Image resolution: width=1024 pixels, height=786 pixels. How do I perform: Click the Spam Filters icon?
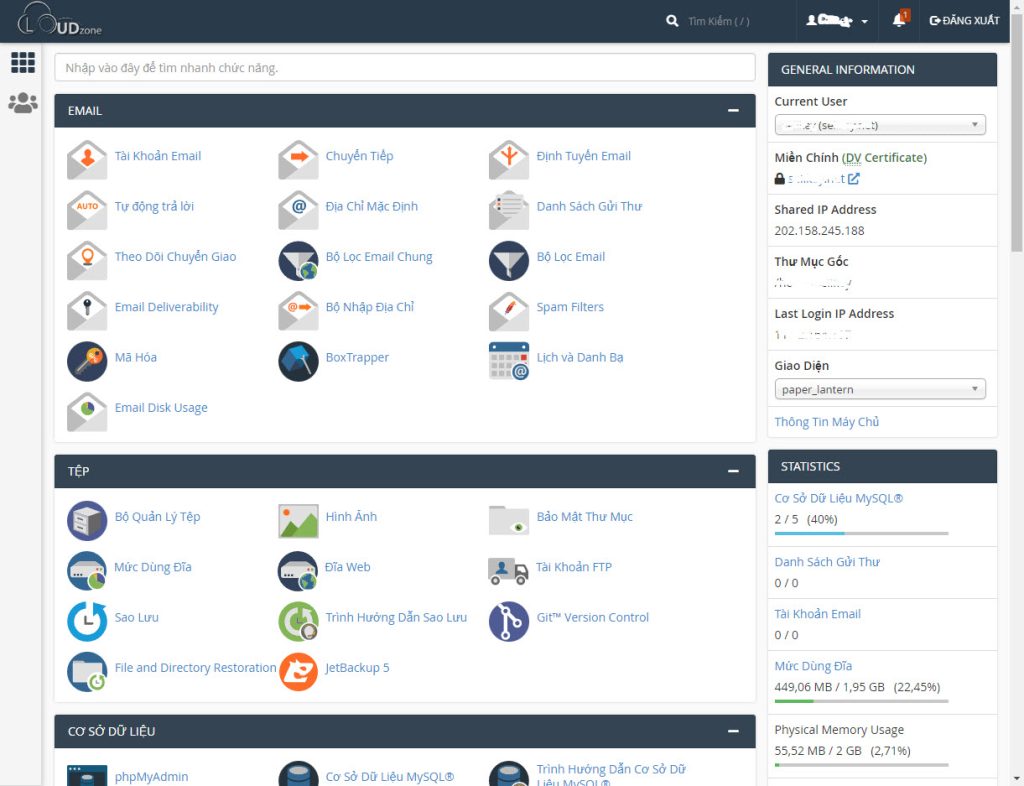click(508, 309)
